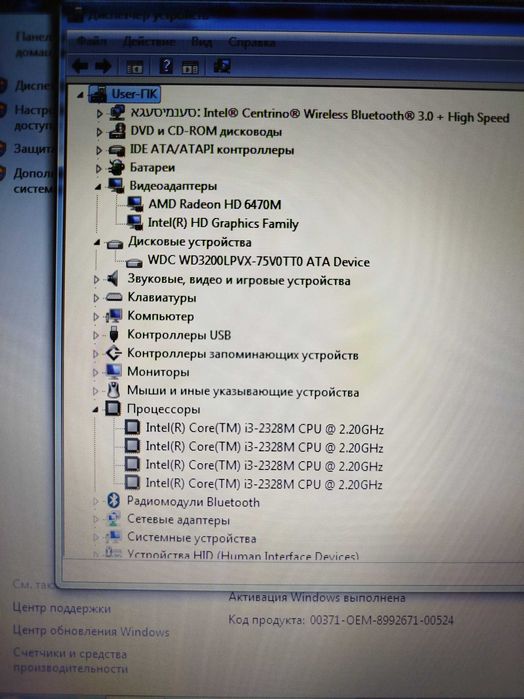Collapse the Дисковые устройства node

[x=97, y=243]
